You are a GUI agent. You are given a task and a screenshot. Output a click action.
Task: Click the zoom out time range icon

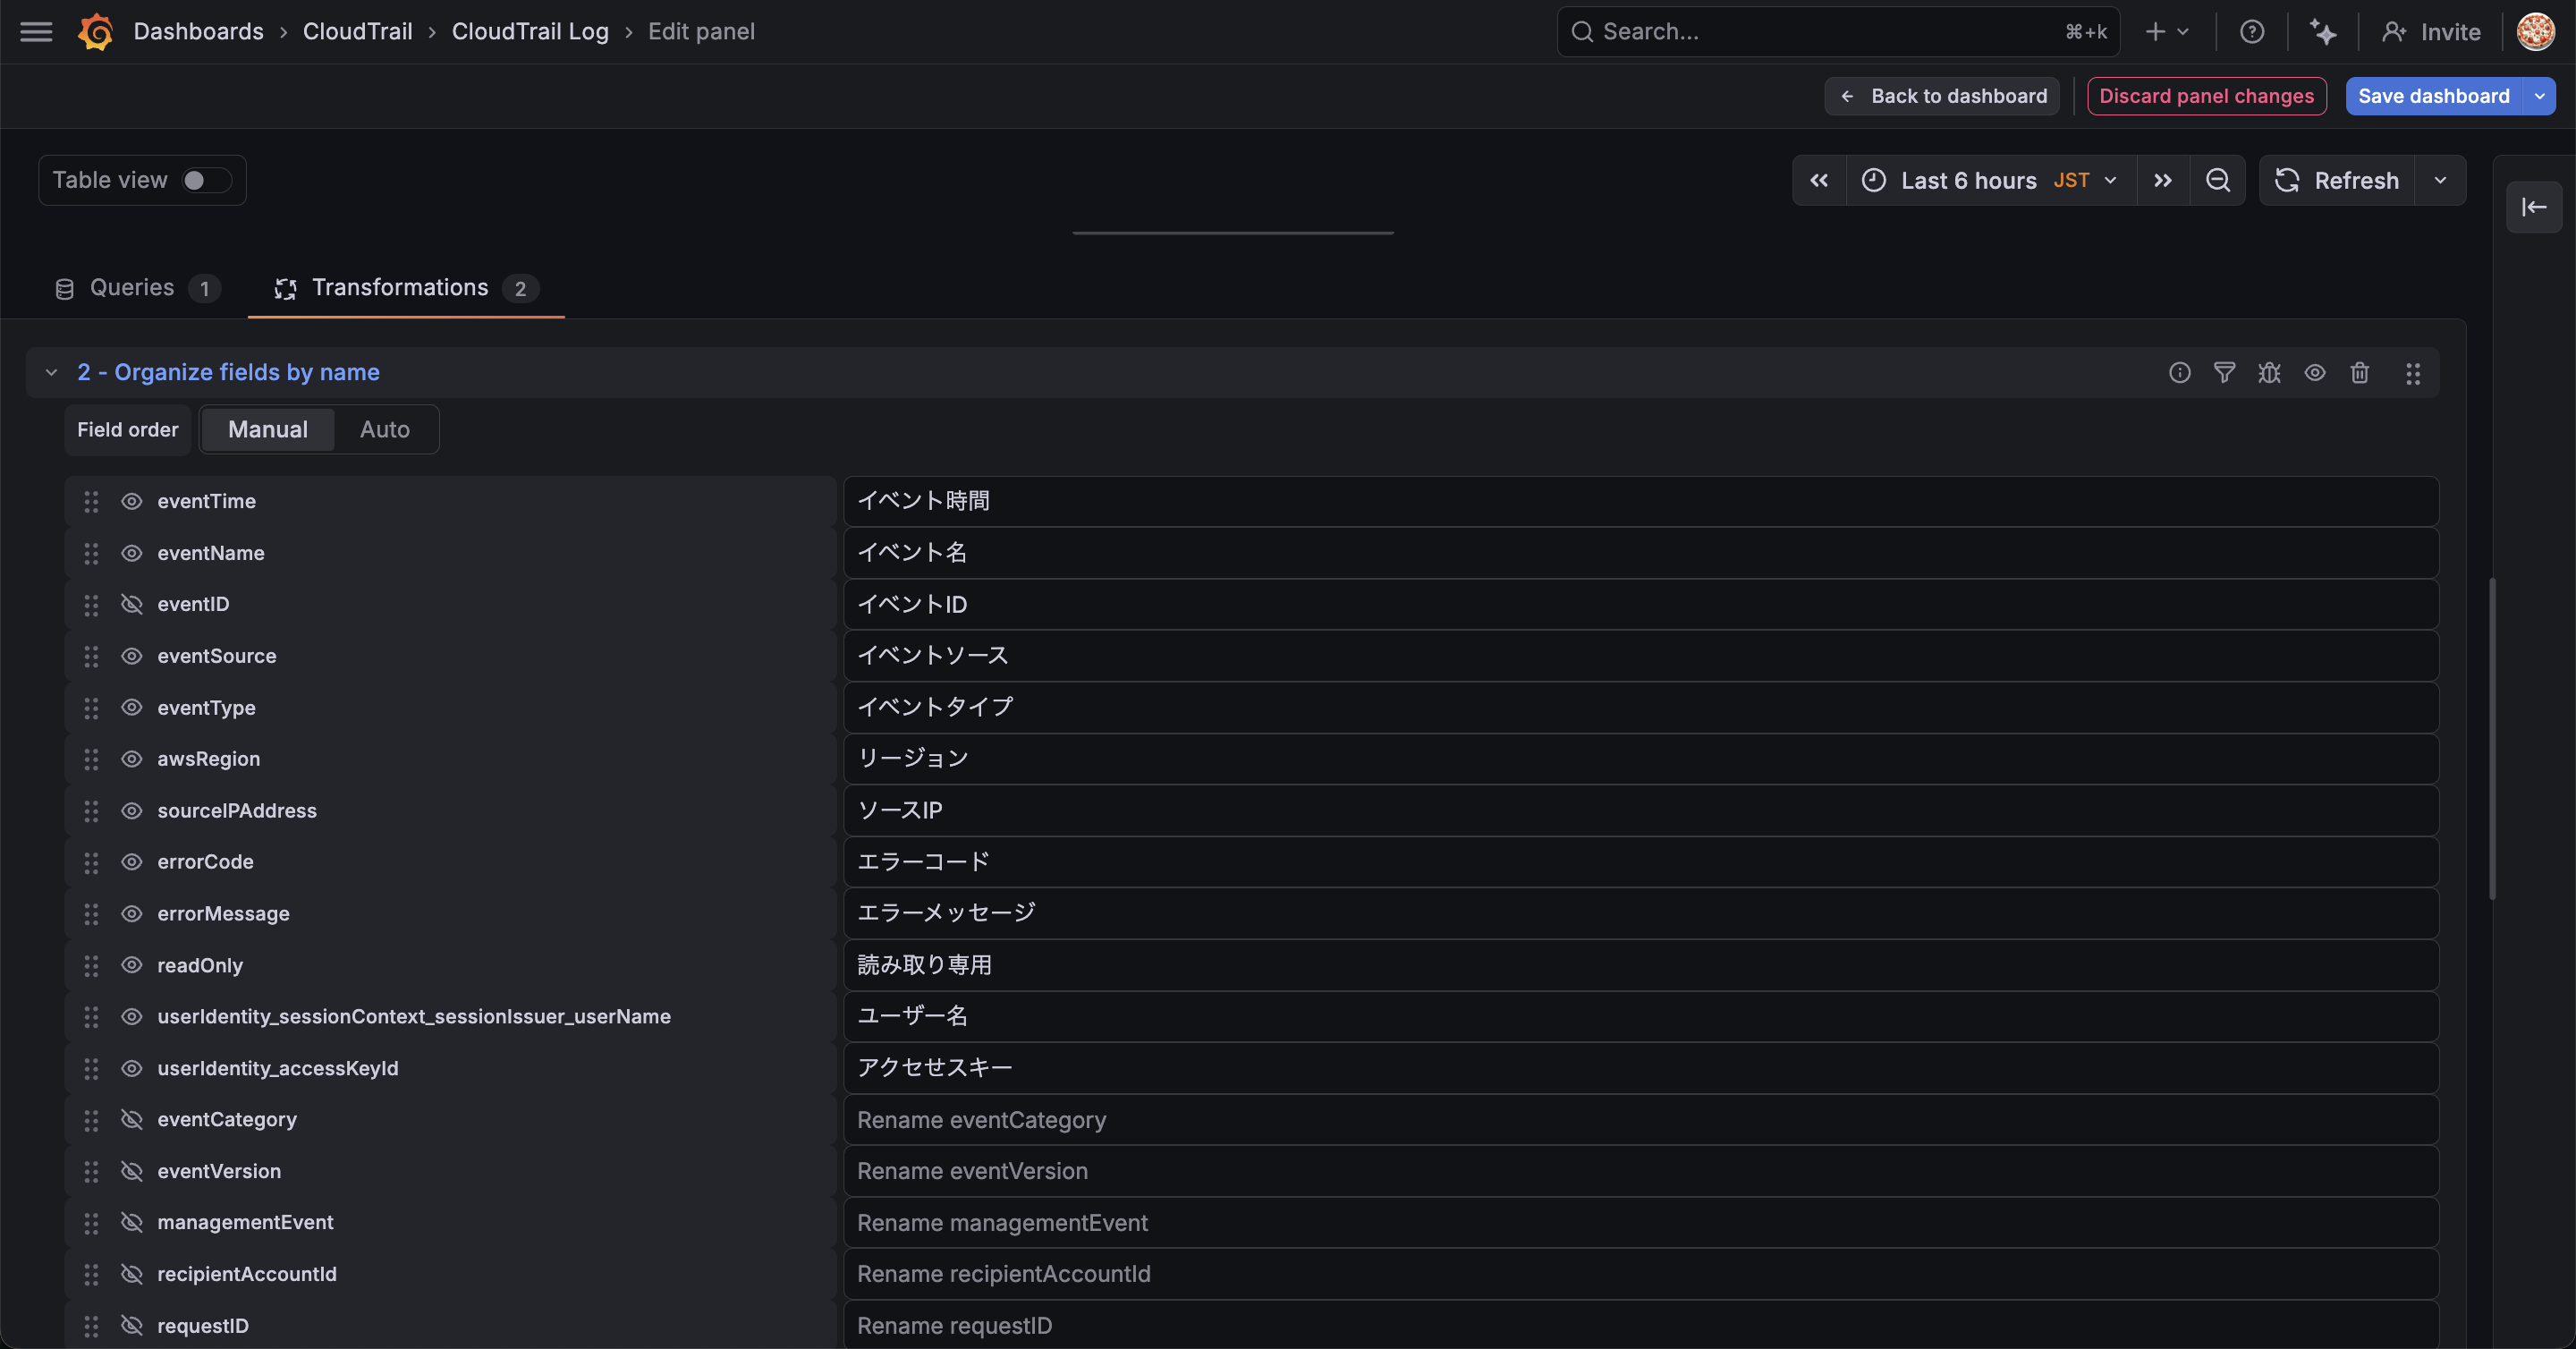[2217, 180]
